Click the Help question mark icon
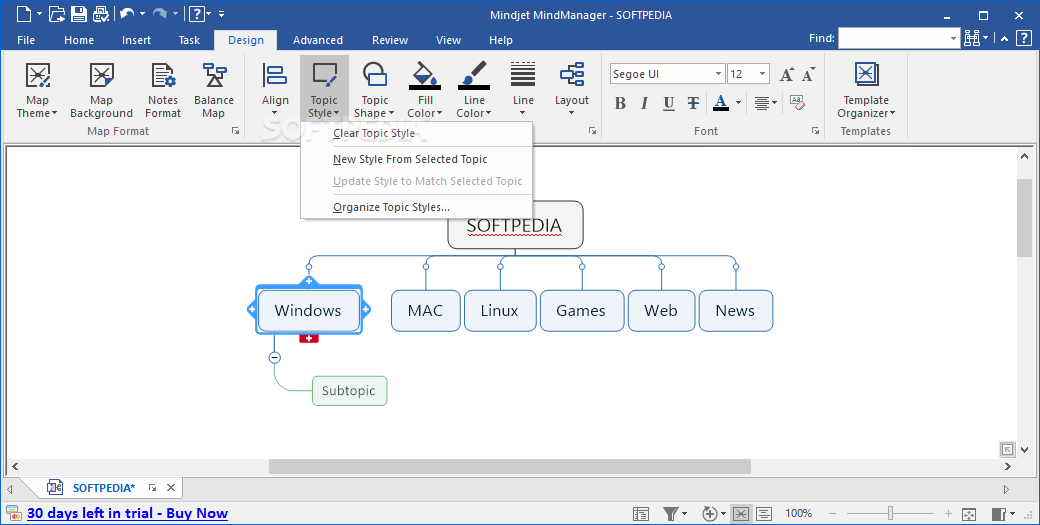The image size is (1040, 525). tap(196, 13)
